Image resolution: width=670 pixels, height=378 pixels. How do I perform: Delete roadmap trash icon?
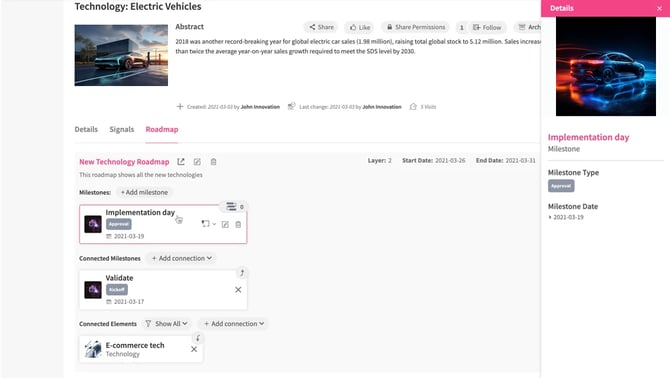213,162
